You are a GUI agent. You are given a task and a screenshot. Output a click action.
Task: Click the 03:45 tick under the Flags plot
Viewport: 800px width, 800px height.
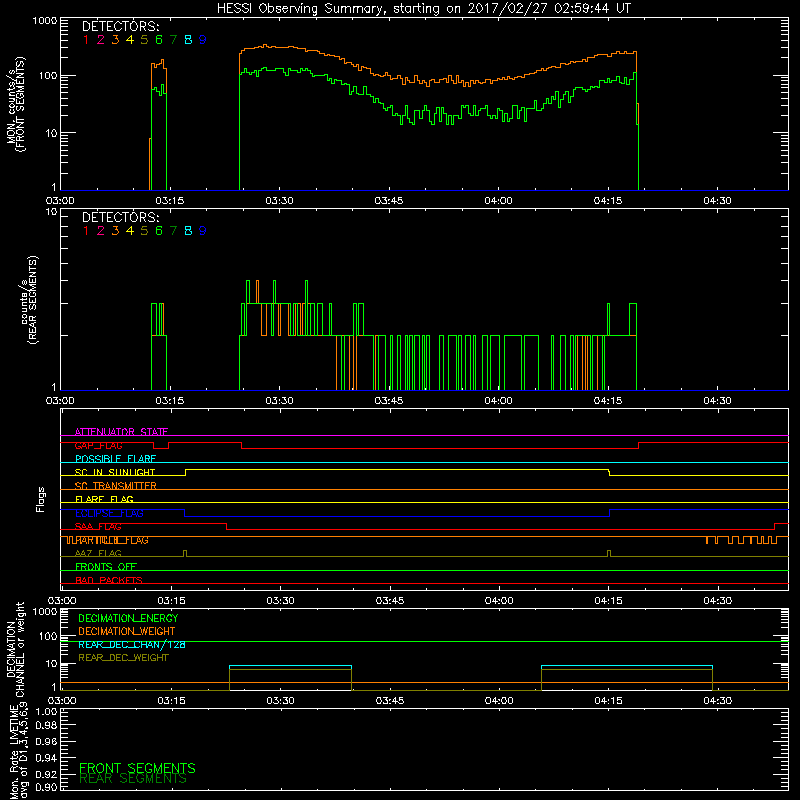(390, 601)
